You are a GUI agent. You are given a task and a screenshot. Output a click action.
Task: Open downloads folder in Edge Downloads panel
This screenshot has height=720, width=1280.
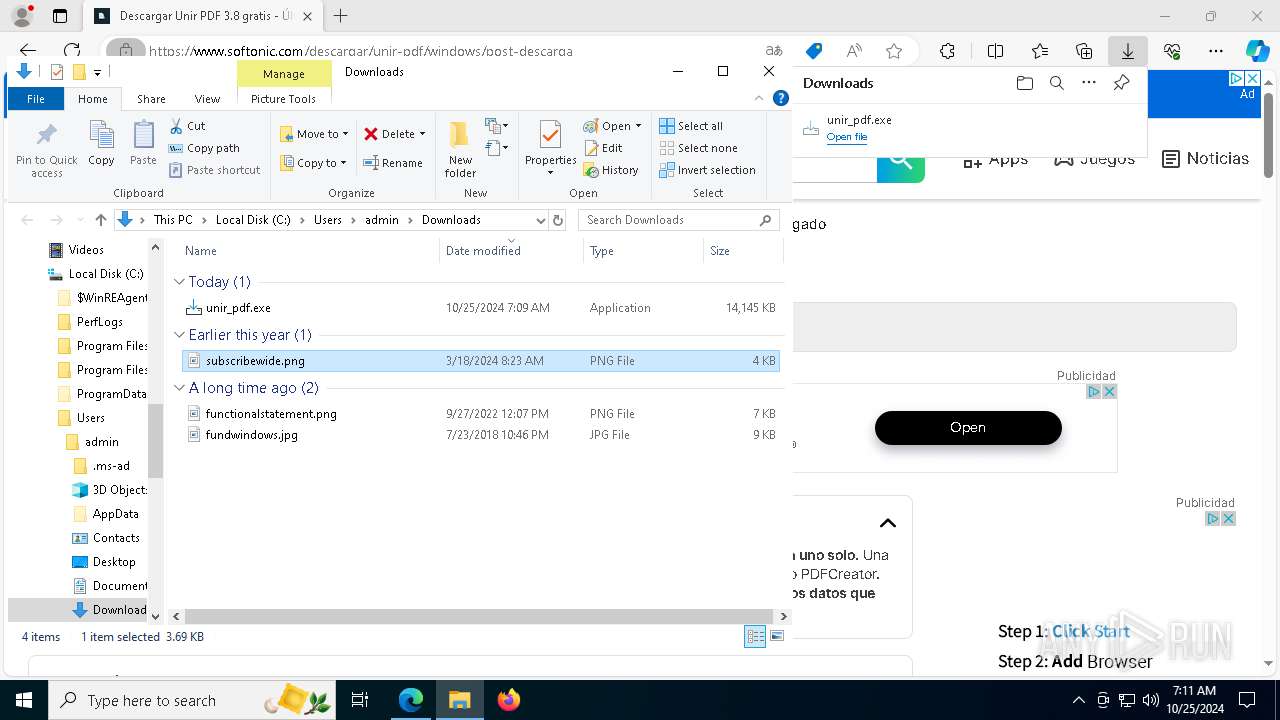[x=1024, y=83]
